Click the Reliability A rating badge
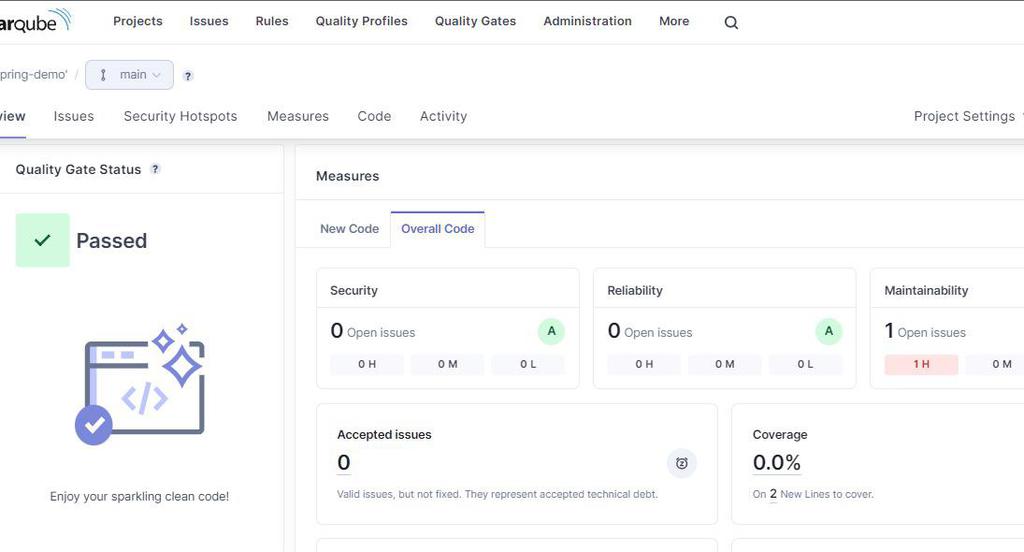The width and height of the screenshot is (1024, 552). click(828, 332)
